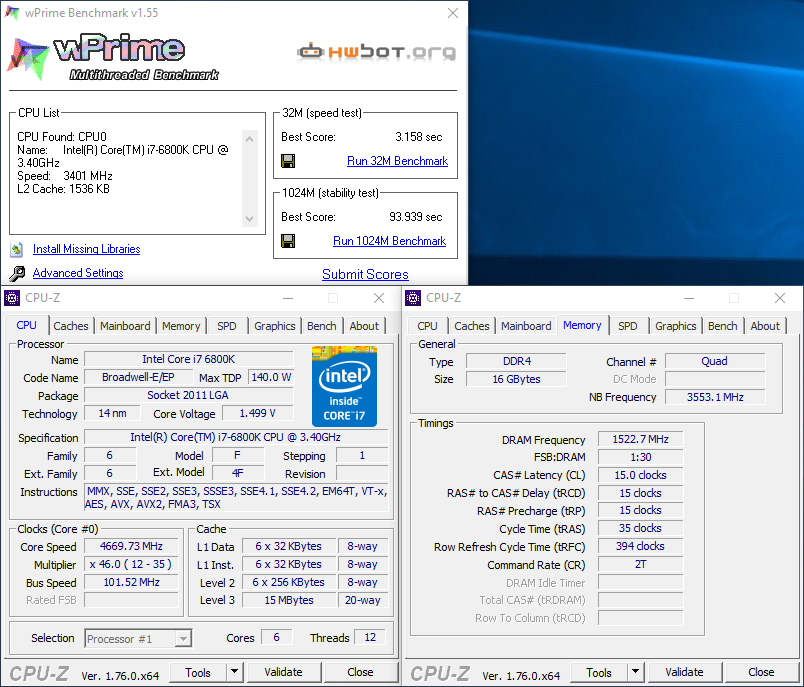Click the HWBOT.org logo
Image resolution: width=804 pixels, height=687 pixels.
(376, 52)
